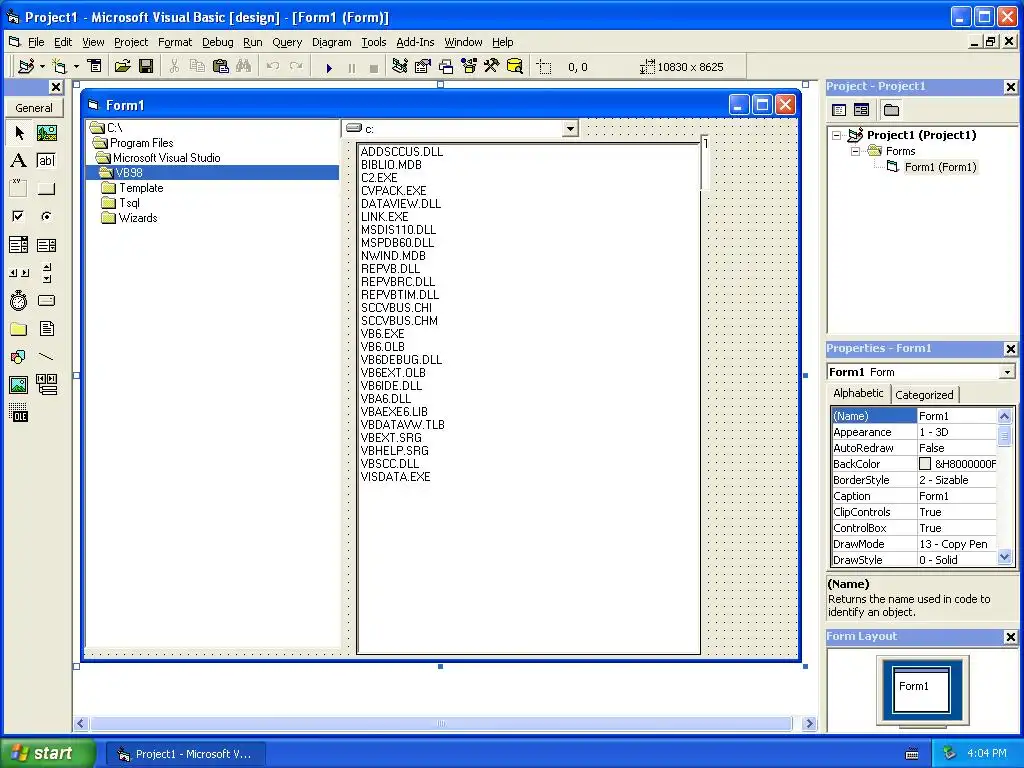Select the Data control tool
Image resolution: width=1024 pixels, height=768 pixels.
pyautogui.click(x=46, y=385)
